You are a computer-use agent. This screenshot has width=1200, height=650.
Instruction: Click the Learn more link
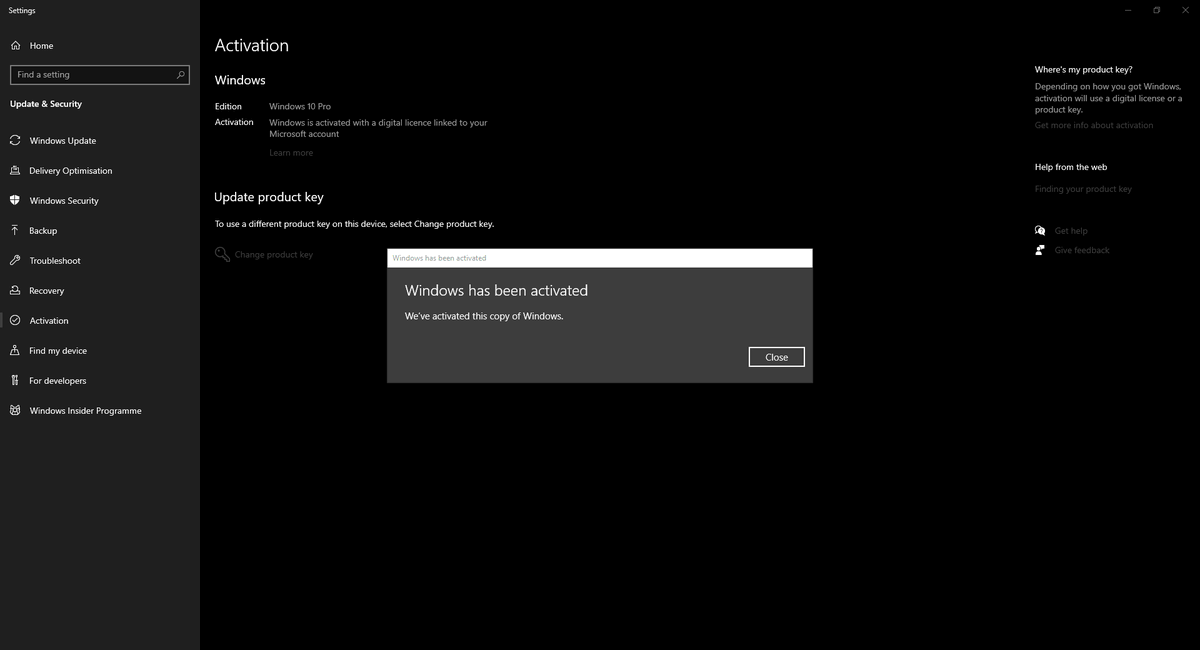pos(291,153)
